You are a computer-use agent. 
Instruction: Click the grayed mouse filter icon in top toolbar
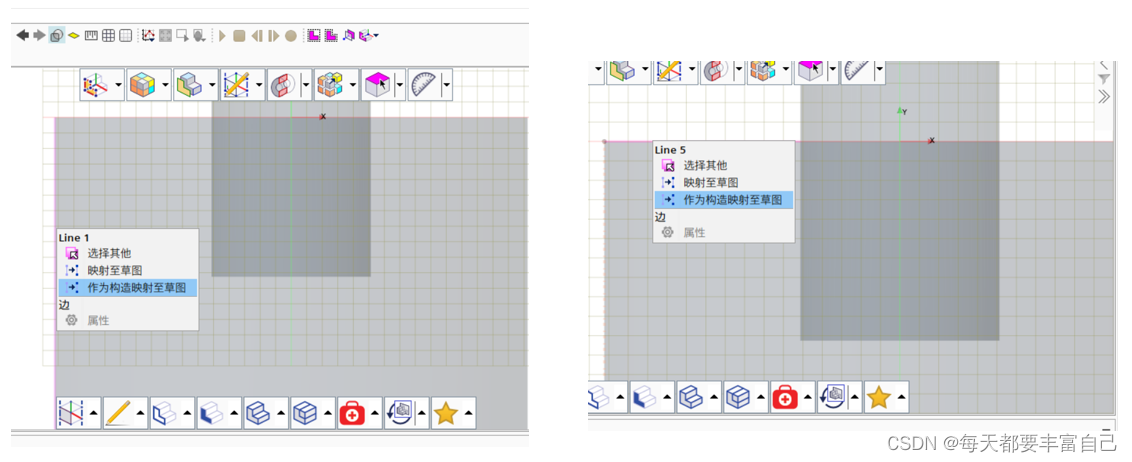click(200, 35)
